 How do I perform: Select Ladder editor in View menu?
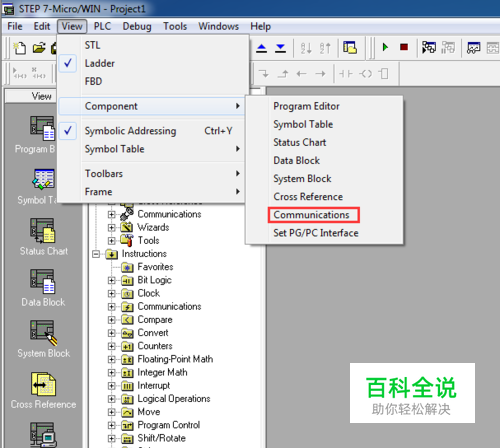click(153, 63)
